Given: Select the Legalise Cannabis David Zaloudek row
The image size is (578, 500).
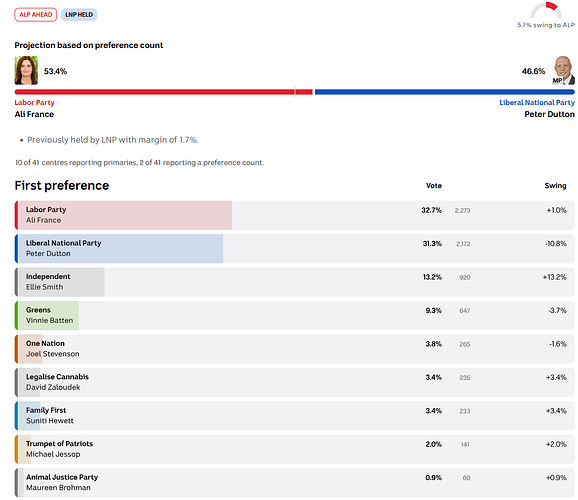Looking at the screenshot, I should pyautogui.click(x=295, y=382).
